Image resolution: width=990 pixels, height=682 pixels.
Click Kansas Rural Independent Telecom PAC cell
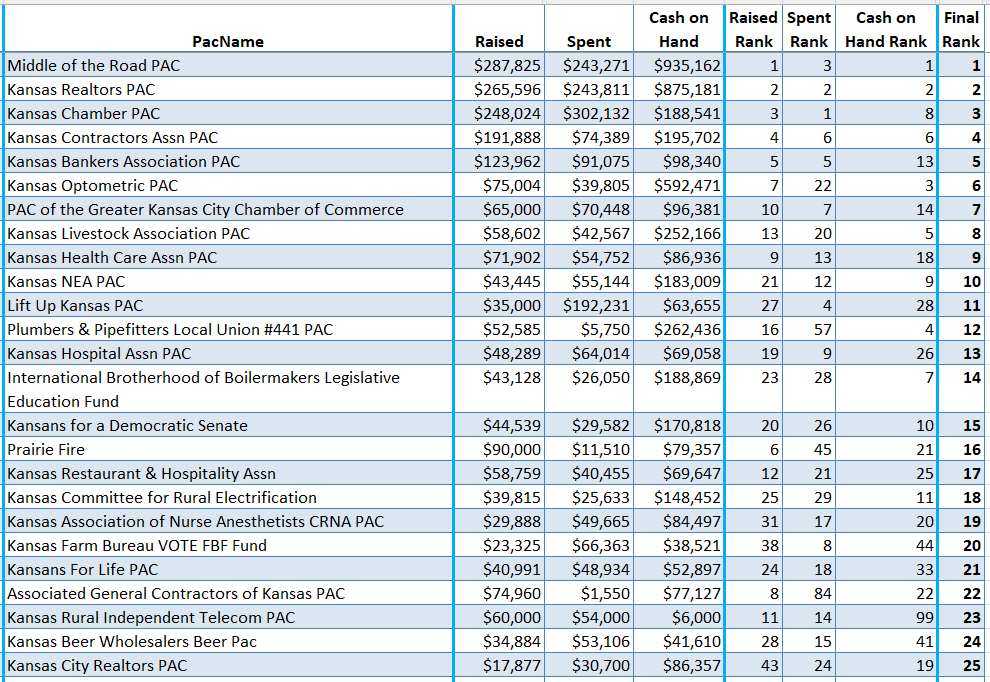tap(228, 617)
